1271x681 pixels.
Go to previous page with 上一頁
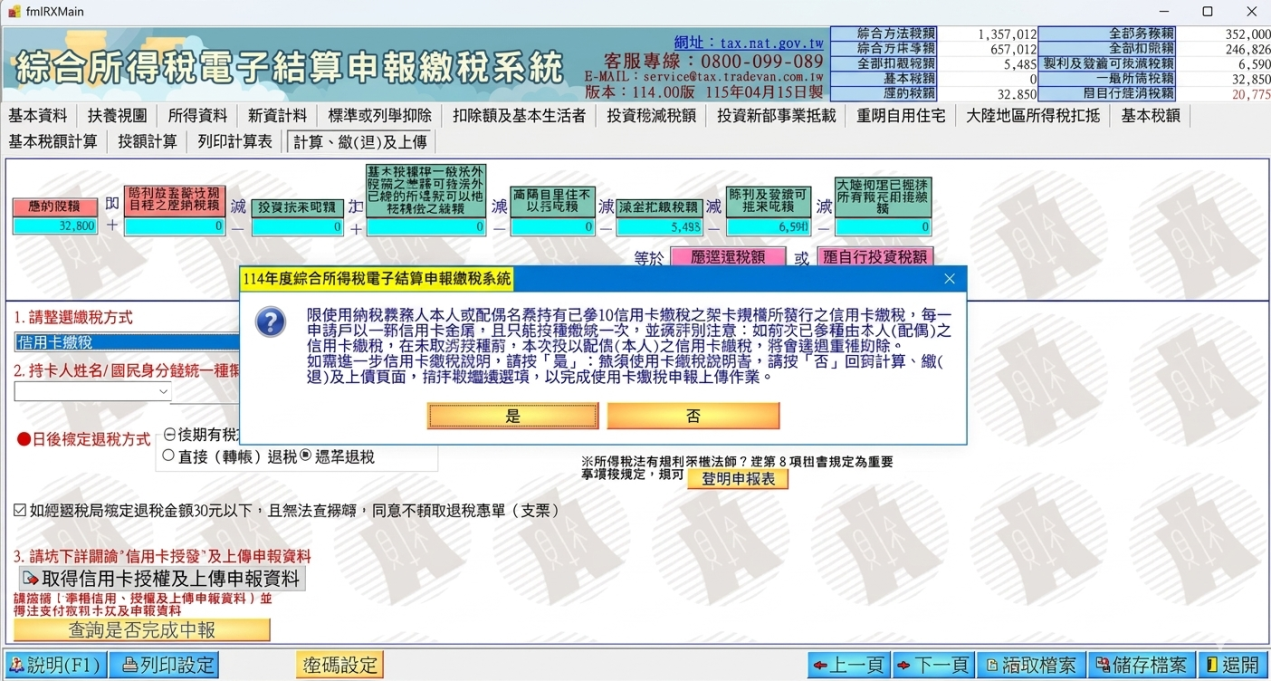(849, 665)
